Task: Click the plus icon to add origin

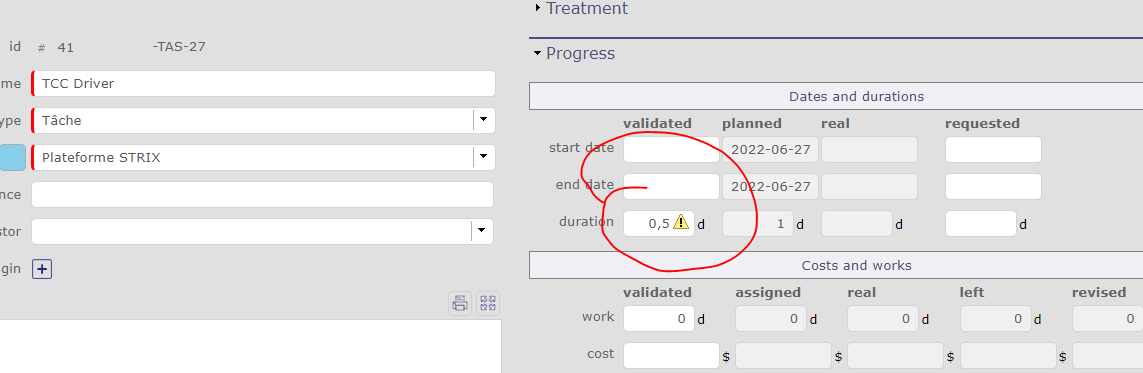Action: 42,270
